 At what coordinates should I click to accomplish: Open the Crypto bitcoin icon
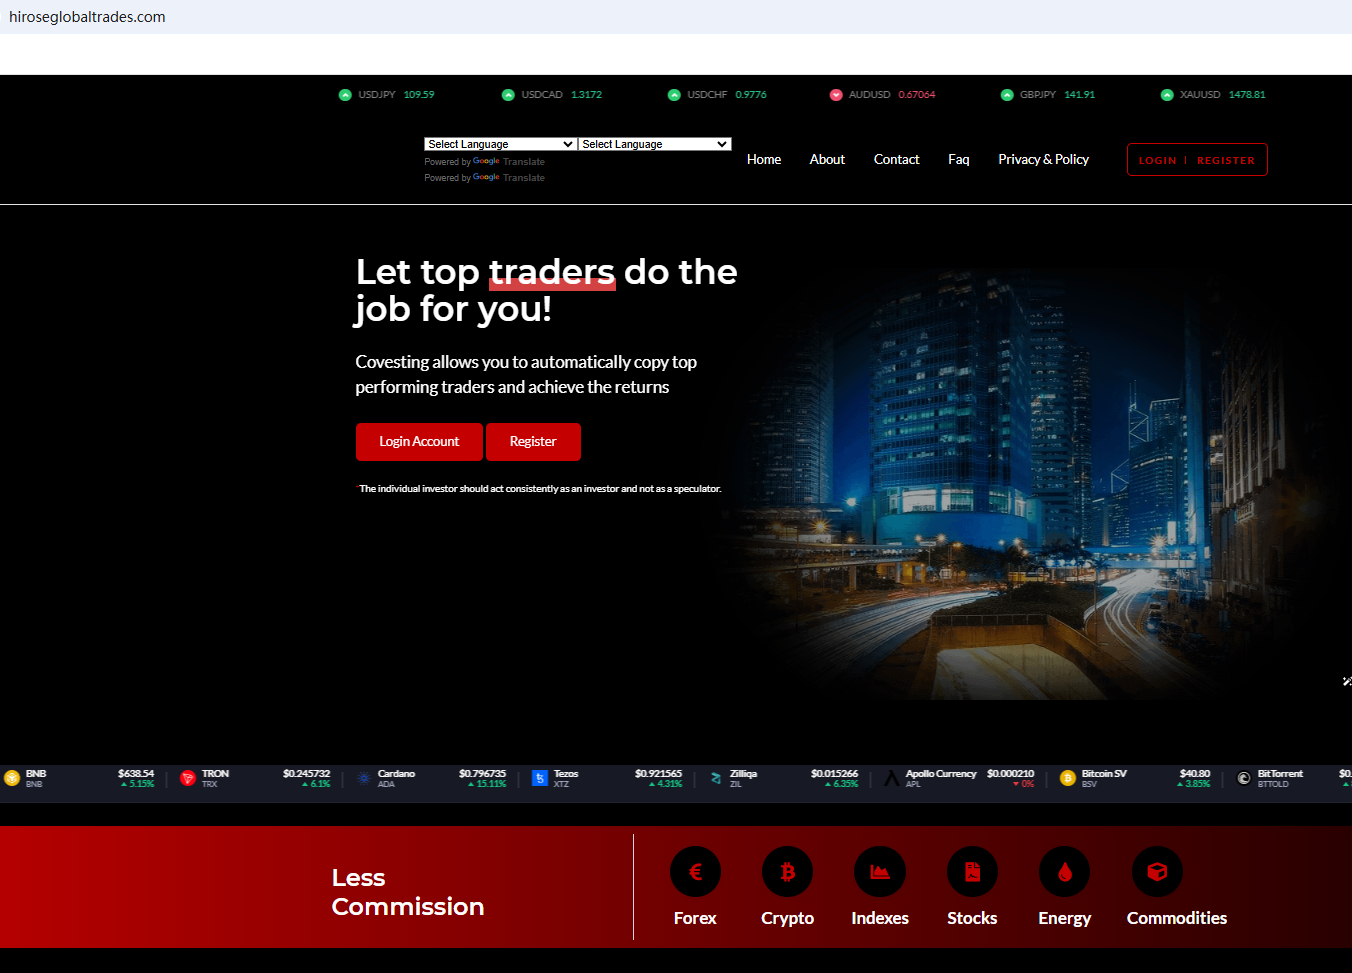787,872
